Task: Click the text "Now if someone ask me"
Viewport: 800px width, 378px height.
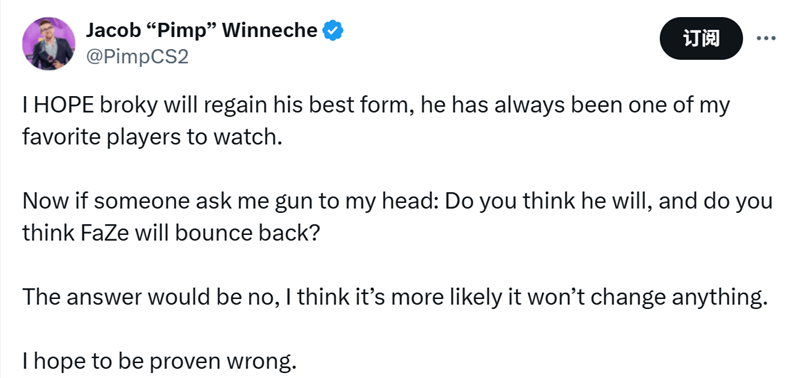Action: (146, 201)
